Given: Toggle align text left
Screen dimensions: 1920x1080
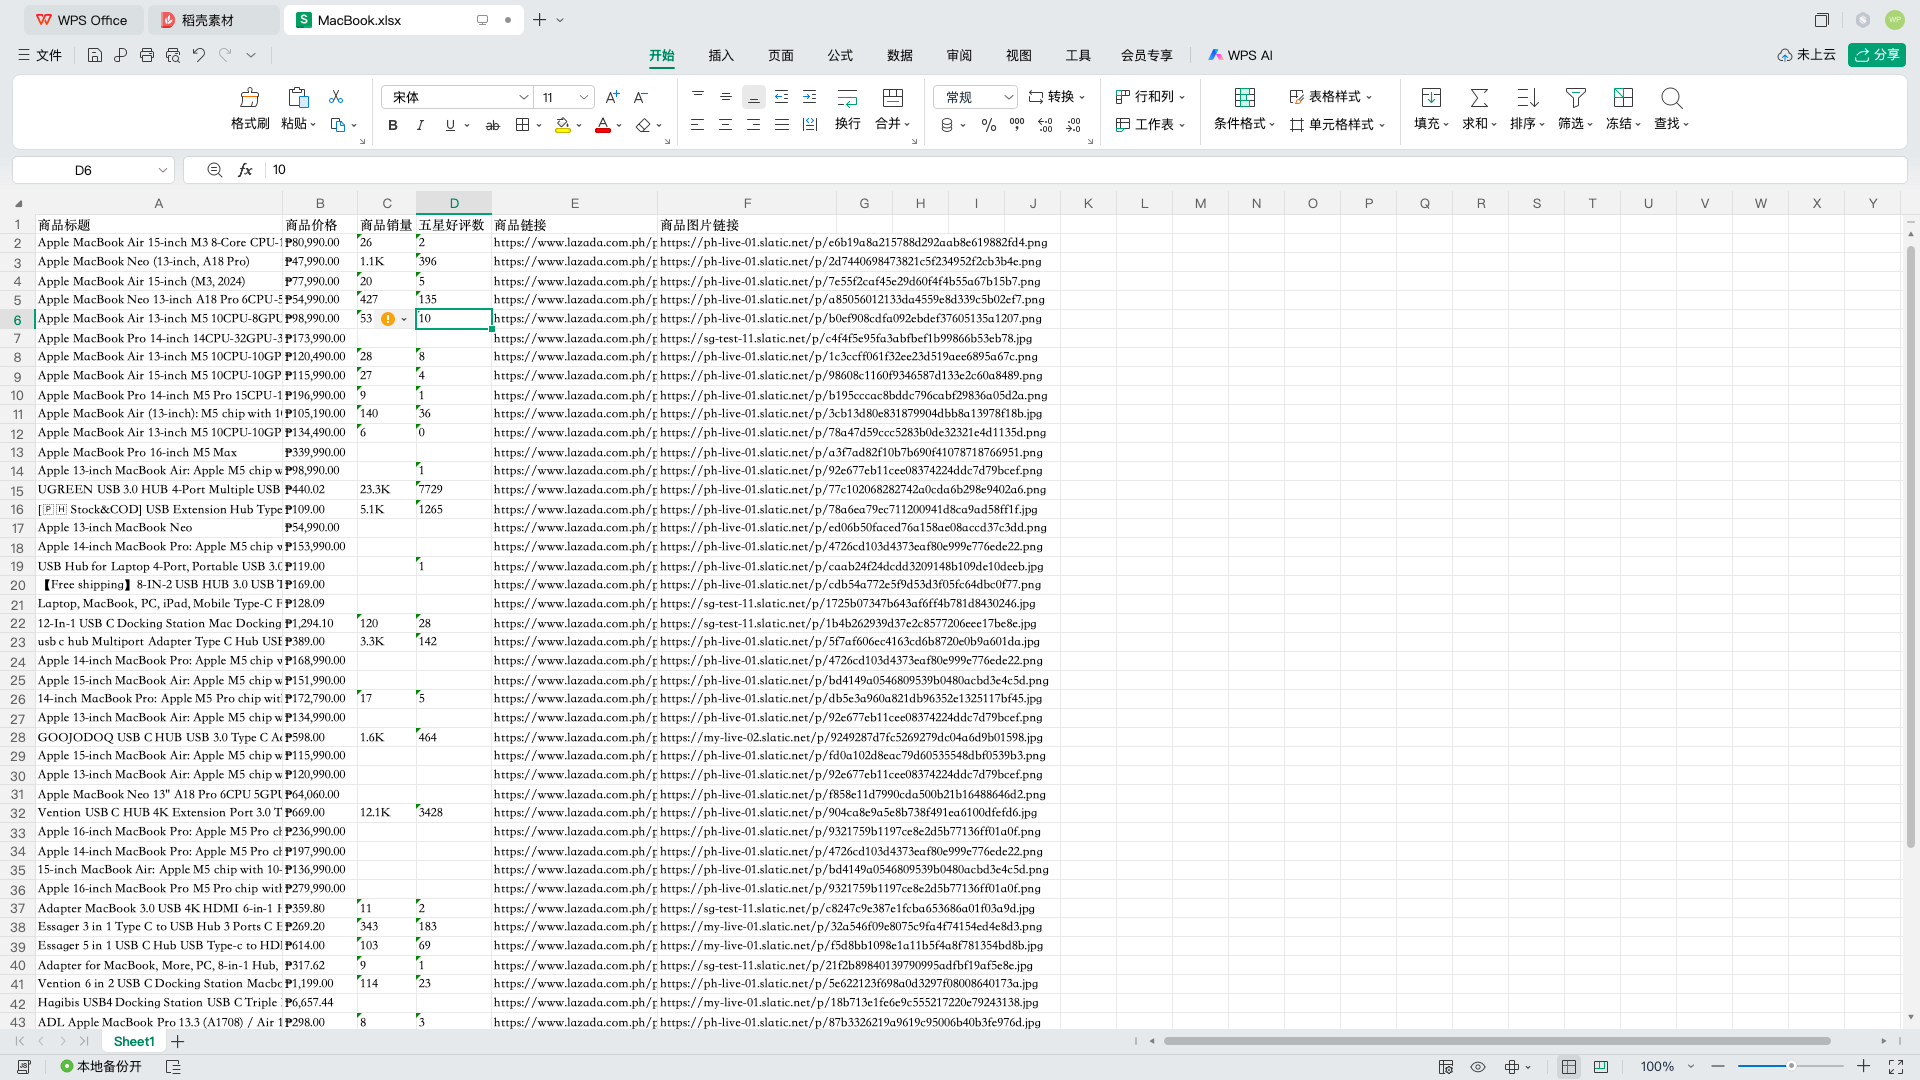Looking at the screenshot, I should 698,125.
